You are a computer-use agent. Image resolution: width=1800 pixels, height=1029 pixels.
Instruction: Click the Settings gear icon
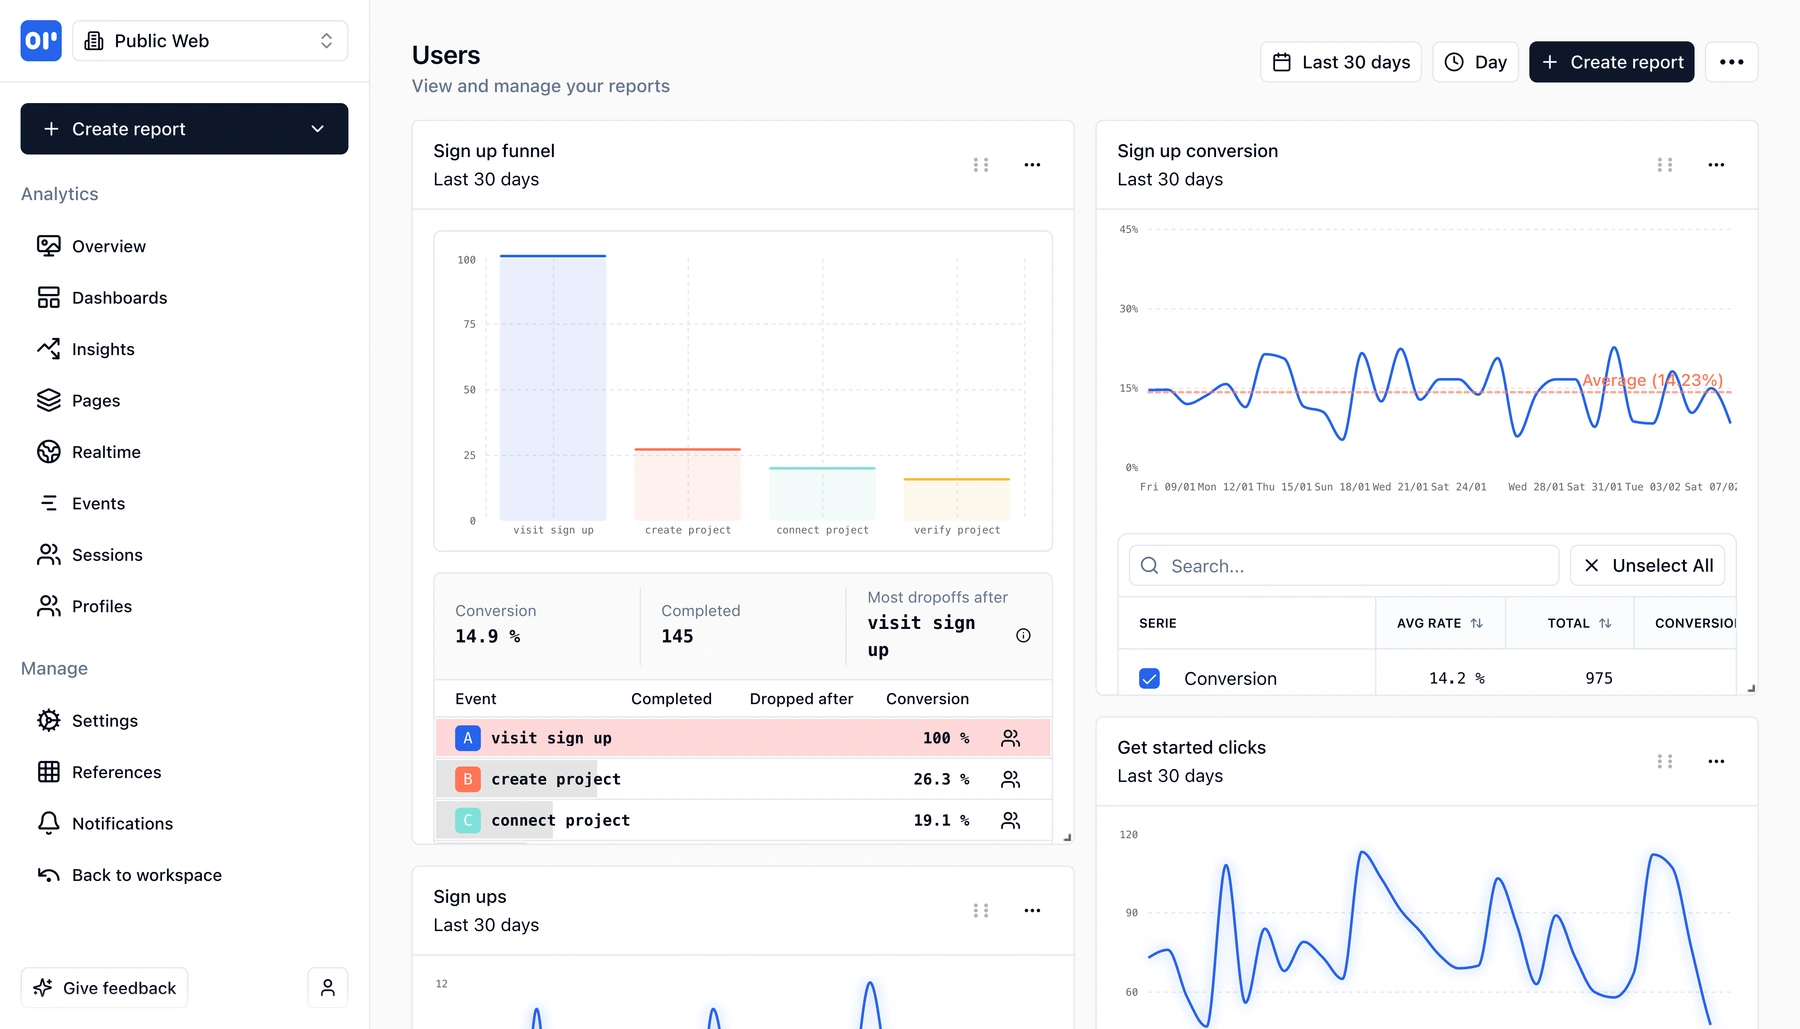pyautogui.click(x=49, y=720)
